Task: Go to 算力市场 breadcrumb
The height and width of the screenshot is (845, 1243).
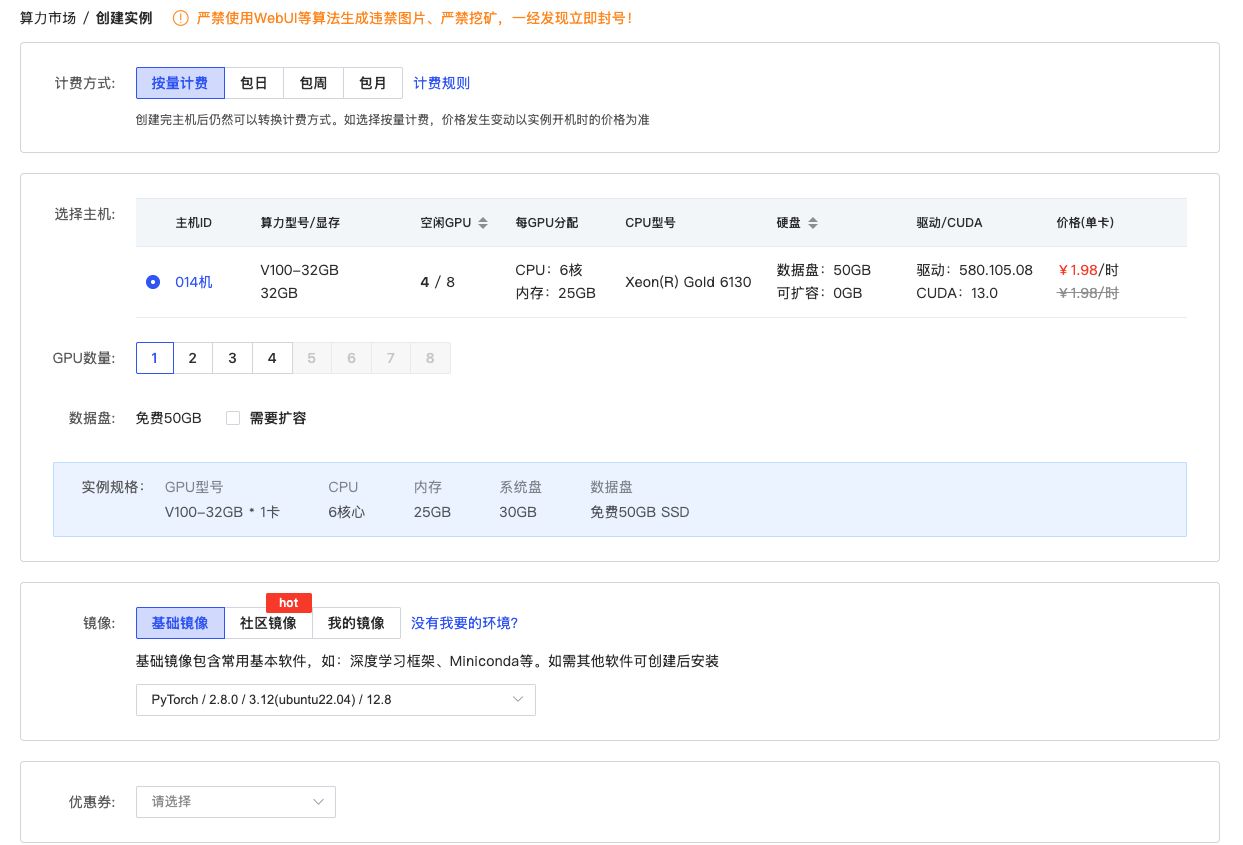Action: (48, 18)
